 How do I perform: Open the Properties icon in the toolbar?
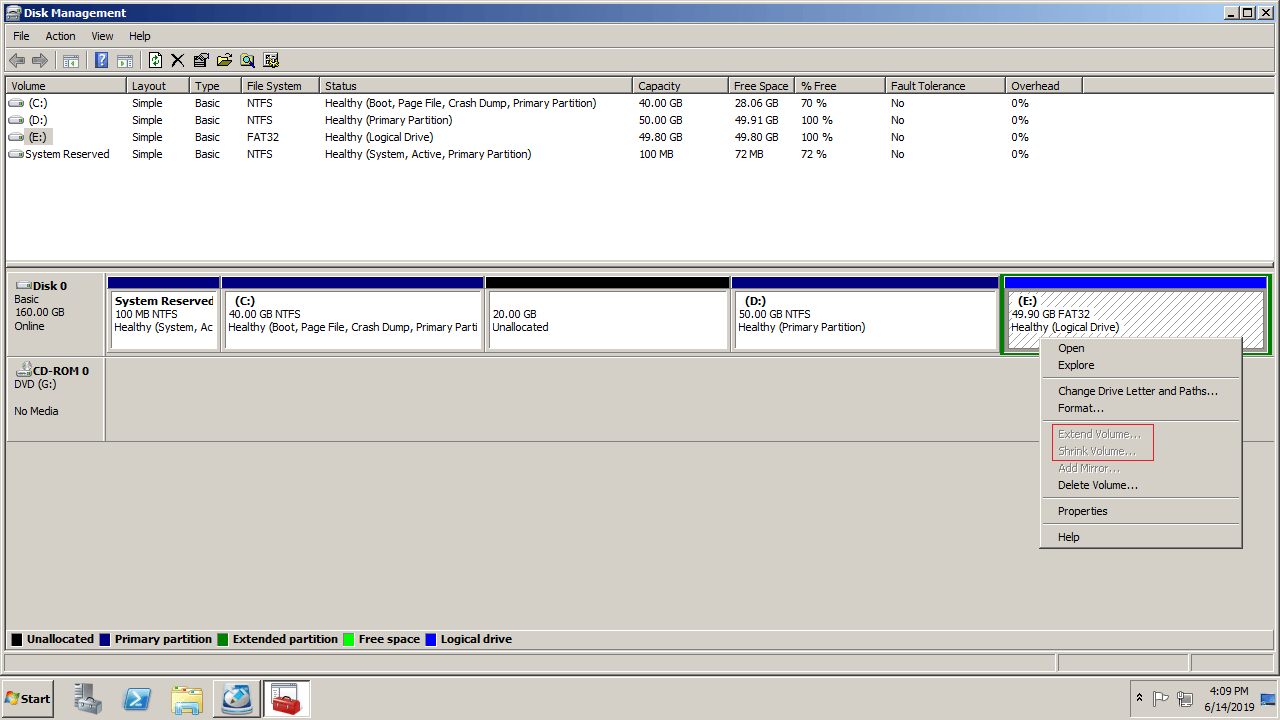pos(201,60)
